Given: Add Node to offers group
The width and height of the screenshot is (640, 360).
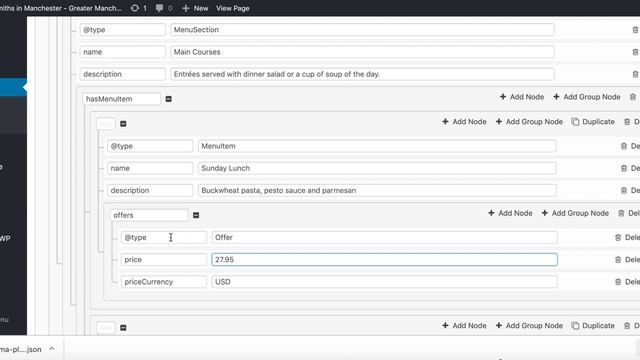Looking at the screenshot, I should tap(510, 213).
